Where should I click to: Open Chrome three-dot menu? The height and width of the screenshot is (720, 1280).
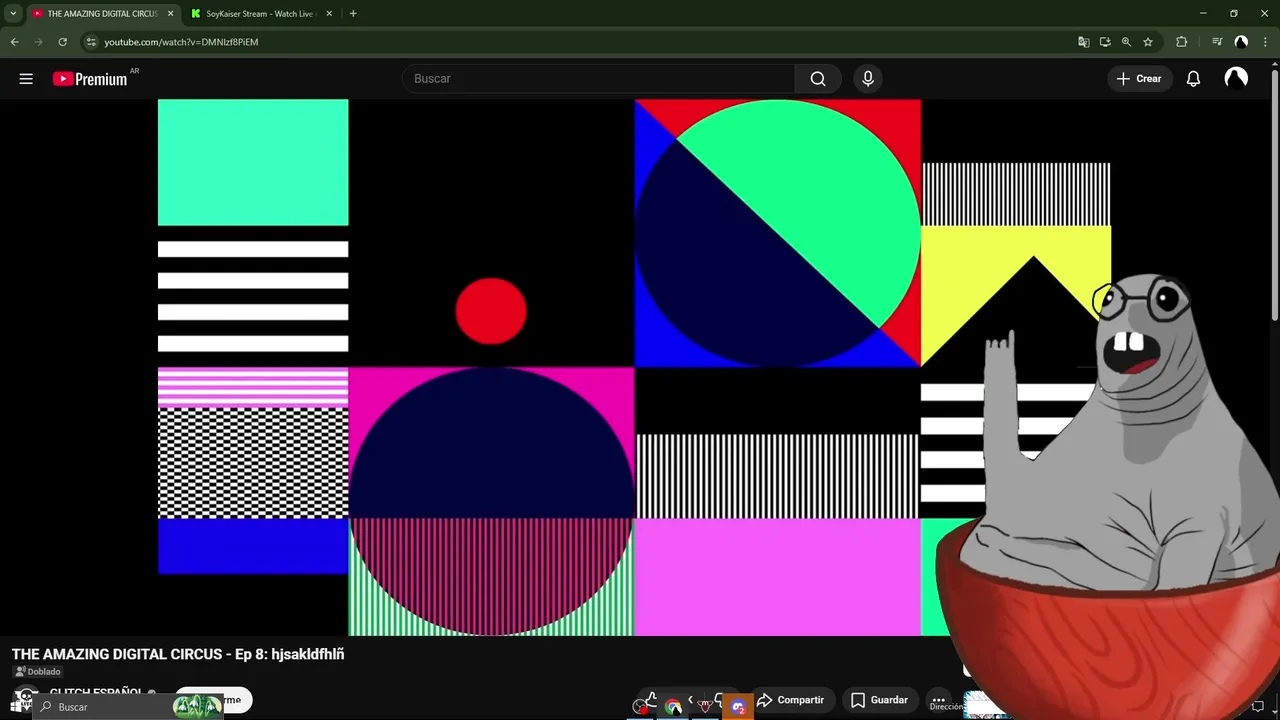tap(1265, 42)
